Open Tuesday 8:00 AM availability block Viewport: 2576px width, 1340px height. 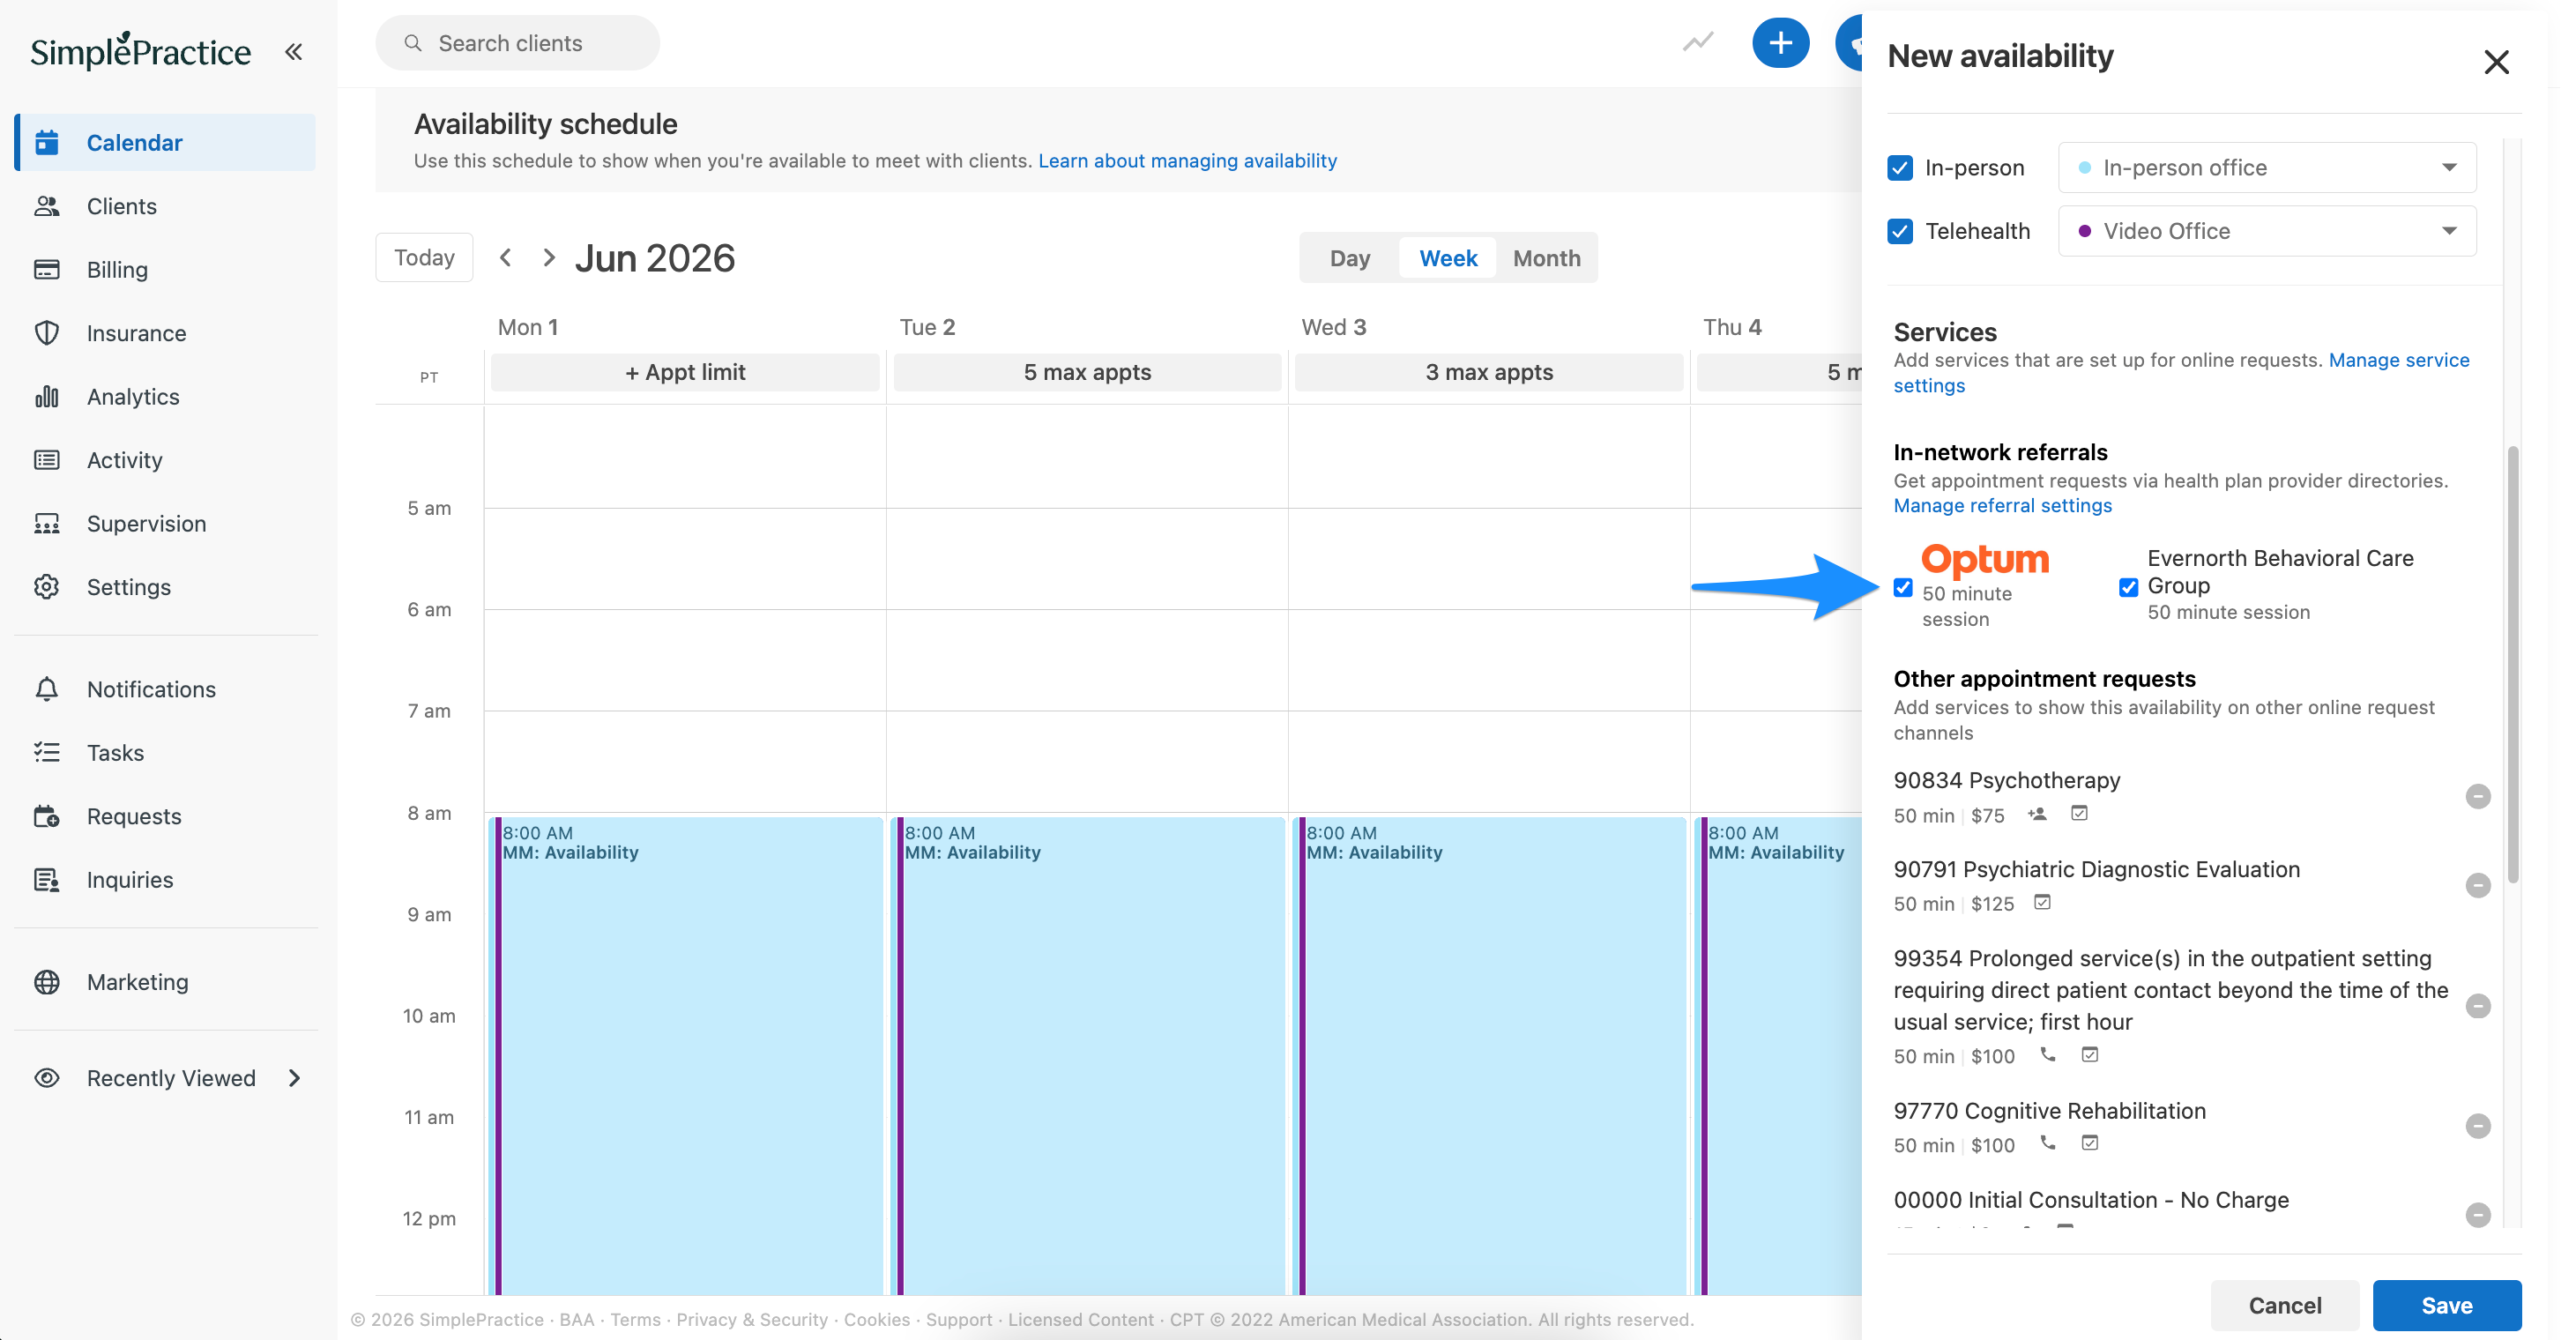tap(1088, 1055)
